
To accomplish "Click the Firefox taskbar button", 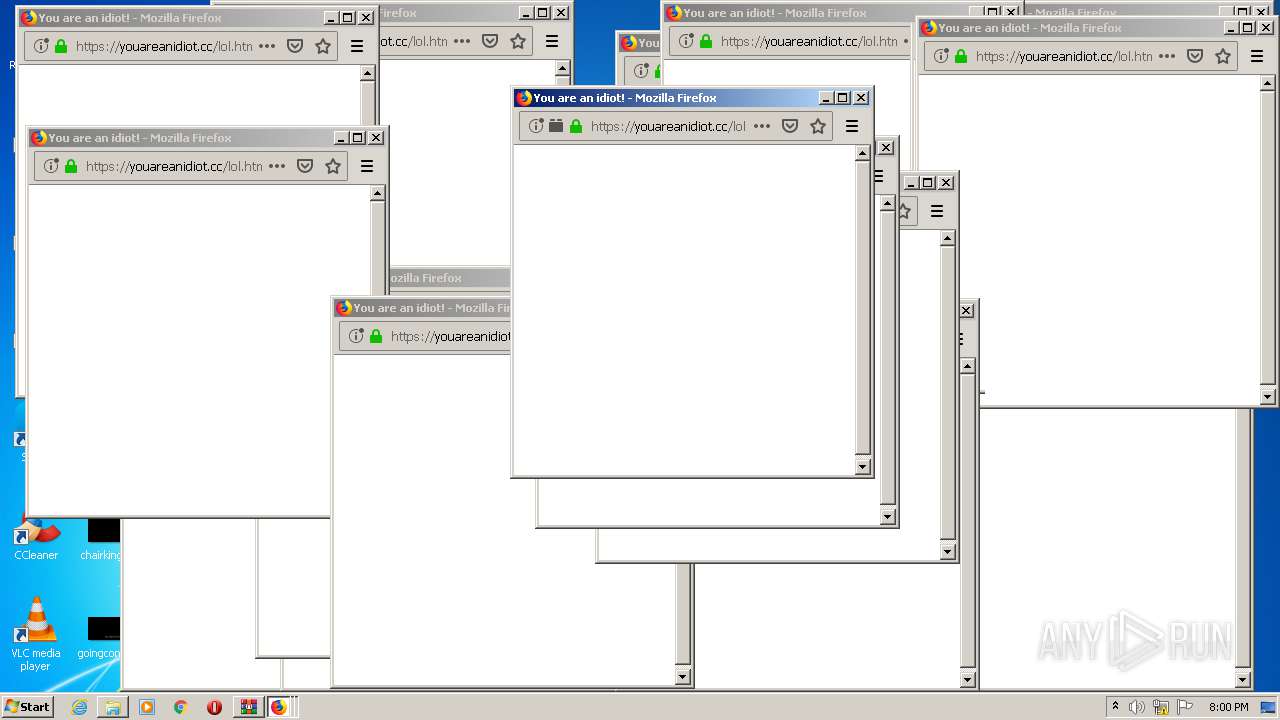I will [279, 707].
